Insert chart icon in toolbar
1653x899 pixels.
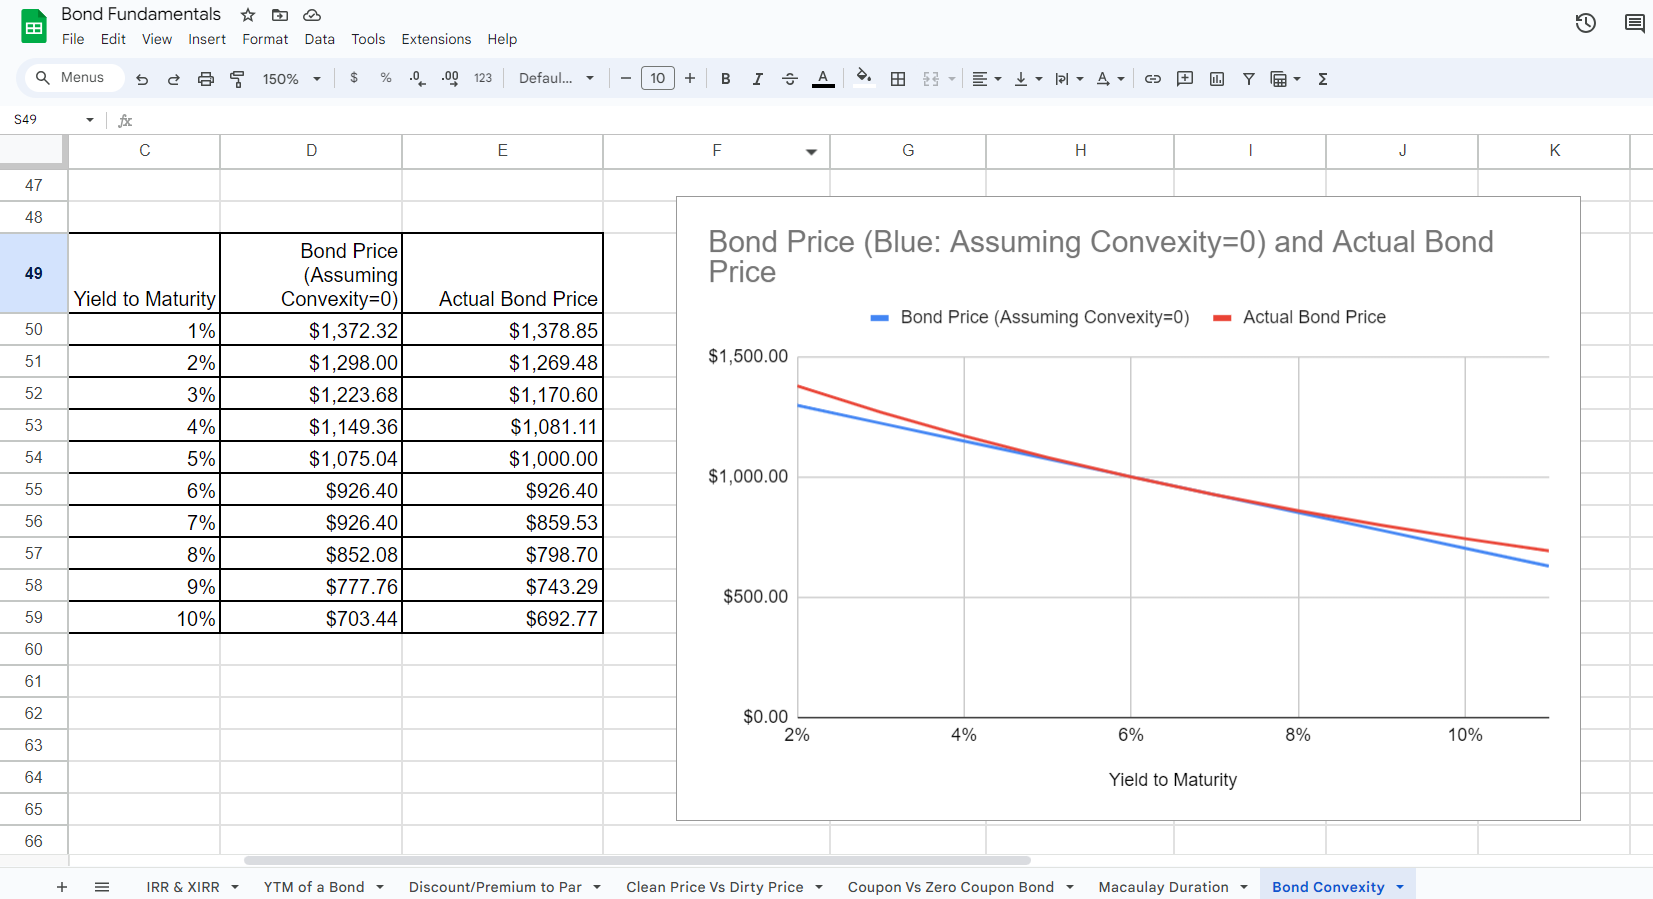pos(1217,79)
